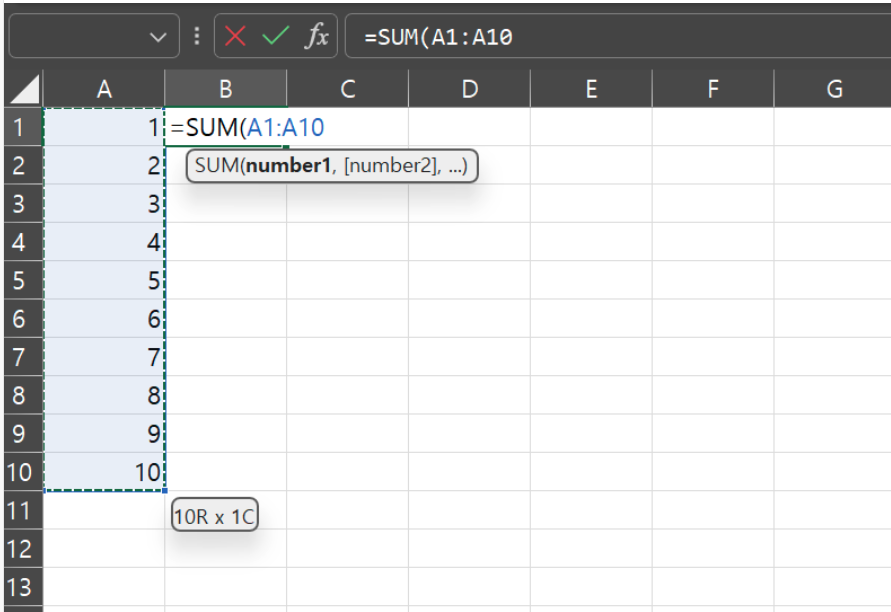This screenshot has height=612, width=891.
Task: Click number1 argument in the SUM tooltip
Action: (x=288, y=165)
